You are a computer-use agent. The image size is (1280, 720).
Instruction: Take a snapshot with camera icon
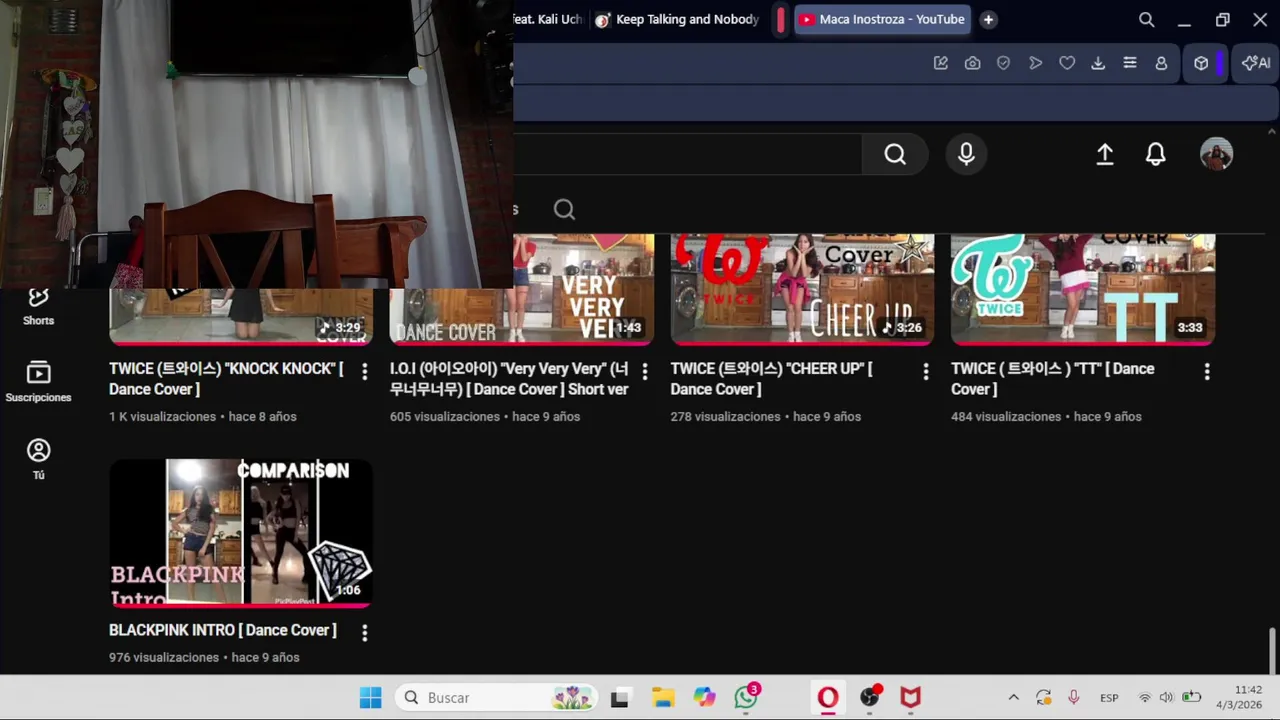pyautogui.click(x=972, y=63)
